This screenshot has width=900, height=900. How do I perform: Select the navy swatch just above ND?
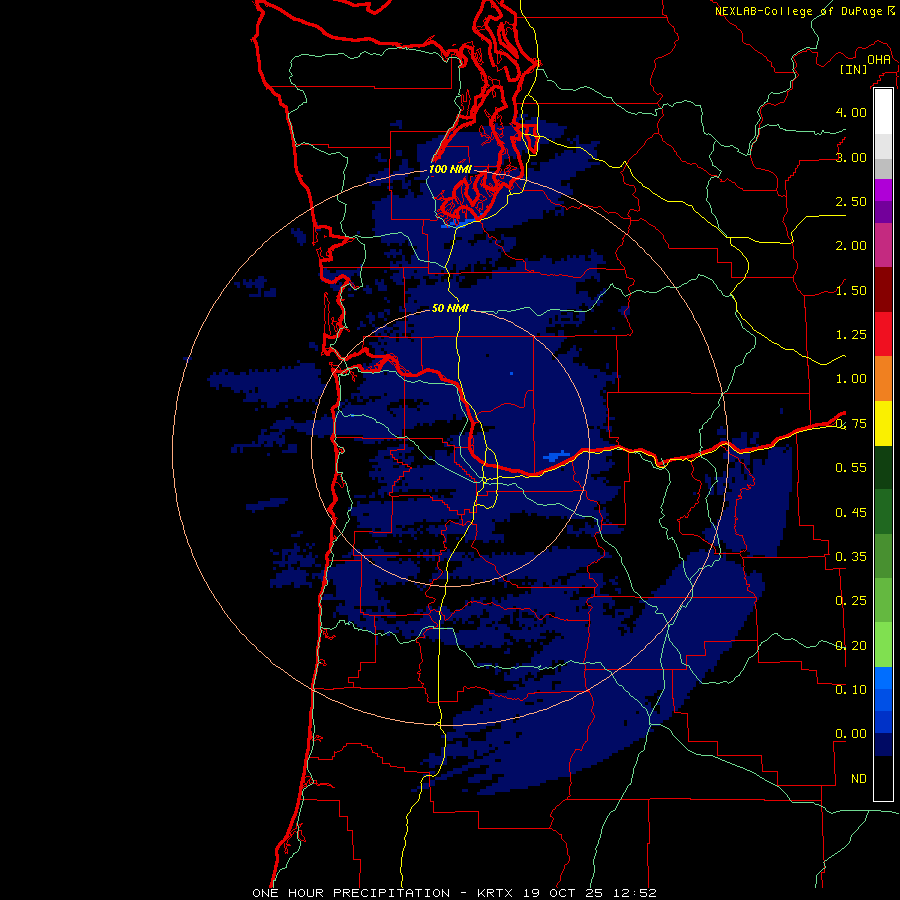883,745
